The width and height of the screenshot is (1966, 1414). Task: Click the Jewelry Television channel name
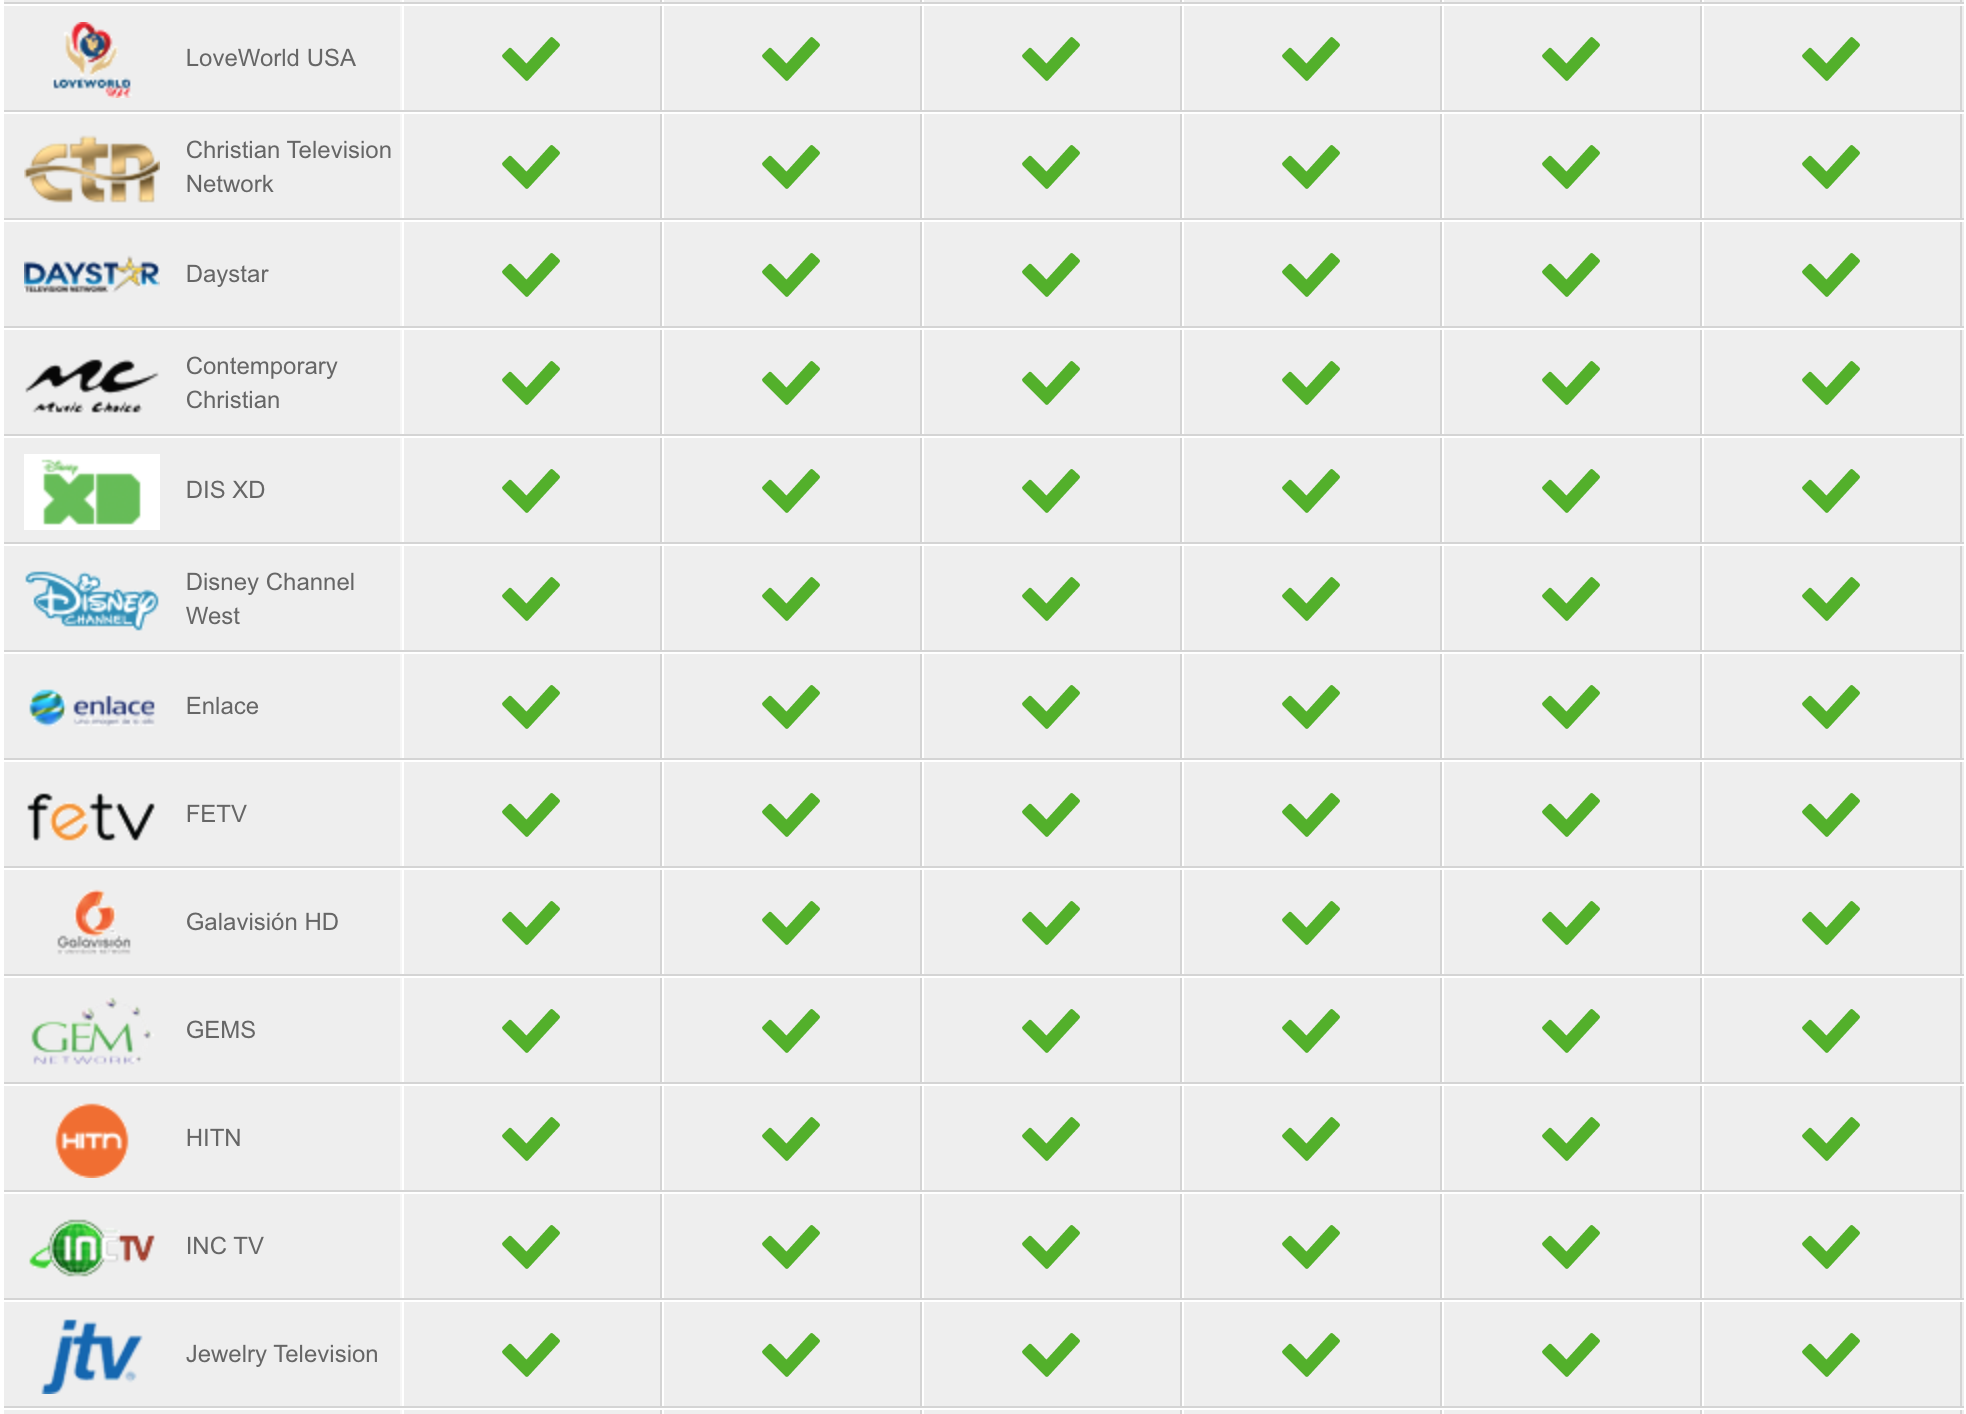click(x=282, y=1354)
